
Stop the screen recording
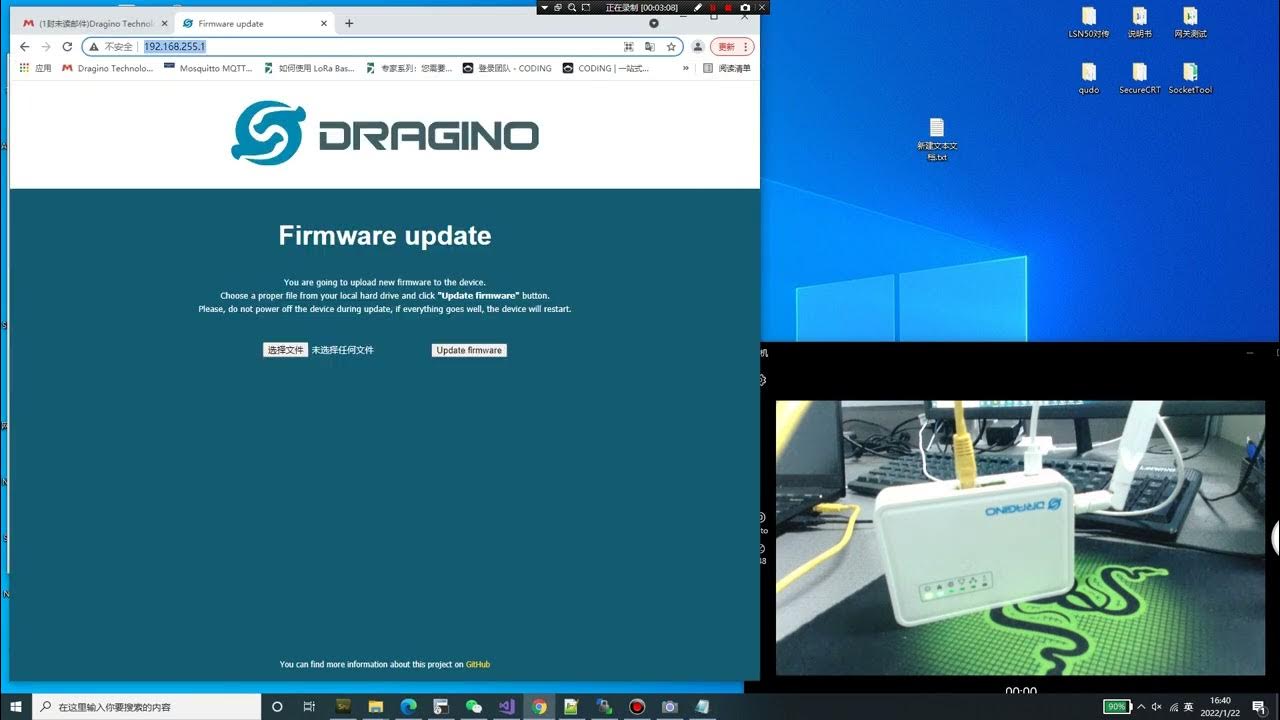pos(728,7)
